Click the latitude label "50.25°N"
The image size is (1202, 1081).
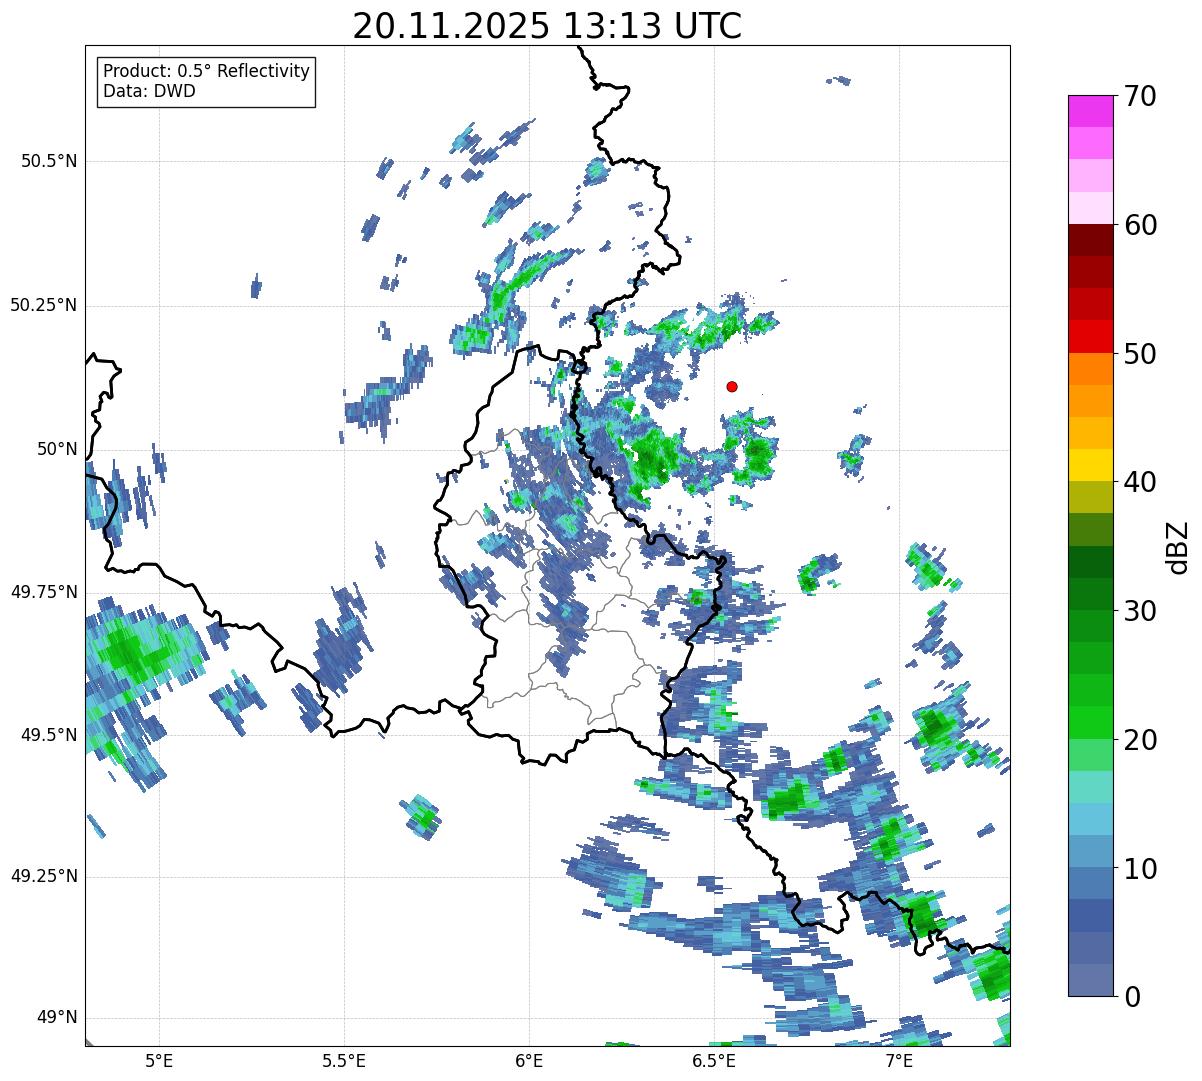(44, 305)
